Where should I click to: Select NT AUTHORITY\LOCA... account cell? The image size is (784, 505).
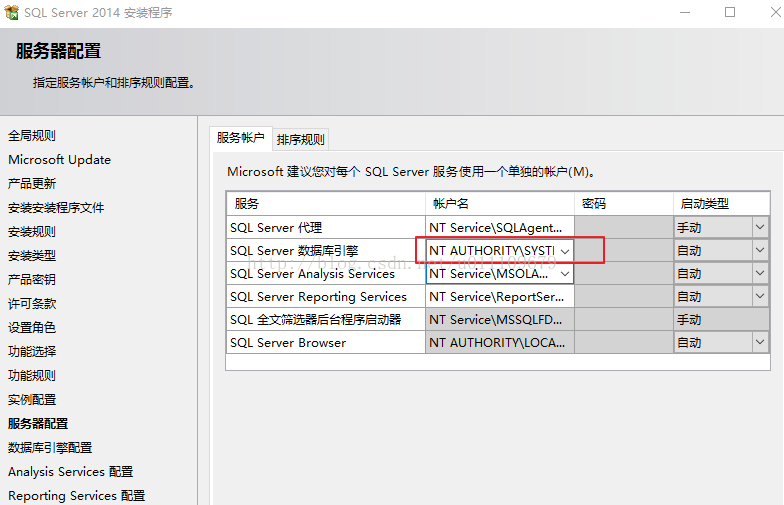500,342
